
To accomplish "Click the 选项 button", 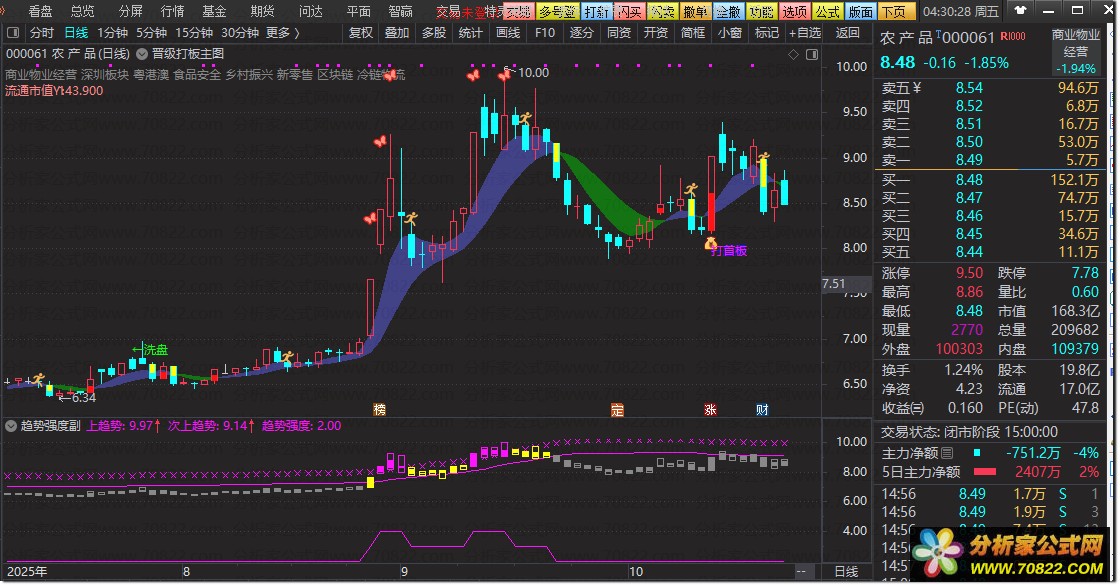I will tap(794, 11).
